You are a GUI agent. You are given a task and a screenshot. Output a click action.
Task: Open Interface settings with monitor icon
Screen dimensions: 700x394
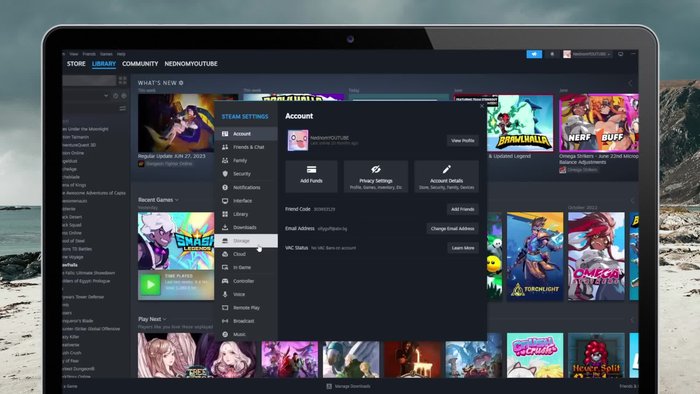tap(246, 201)
